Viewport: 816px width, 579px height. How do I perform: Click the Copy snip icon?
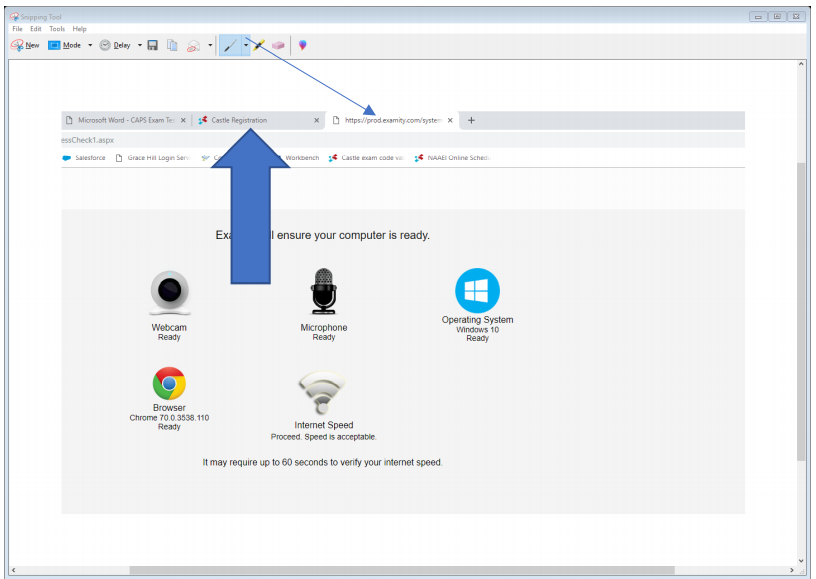coord(171,45)
